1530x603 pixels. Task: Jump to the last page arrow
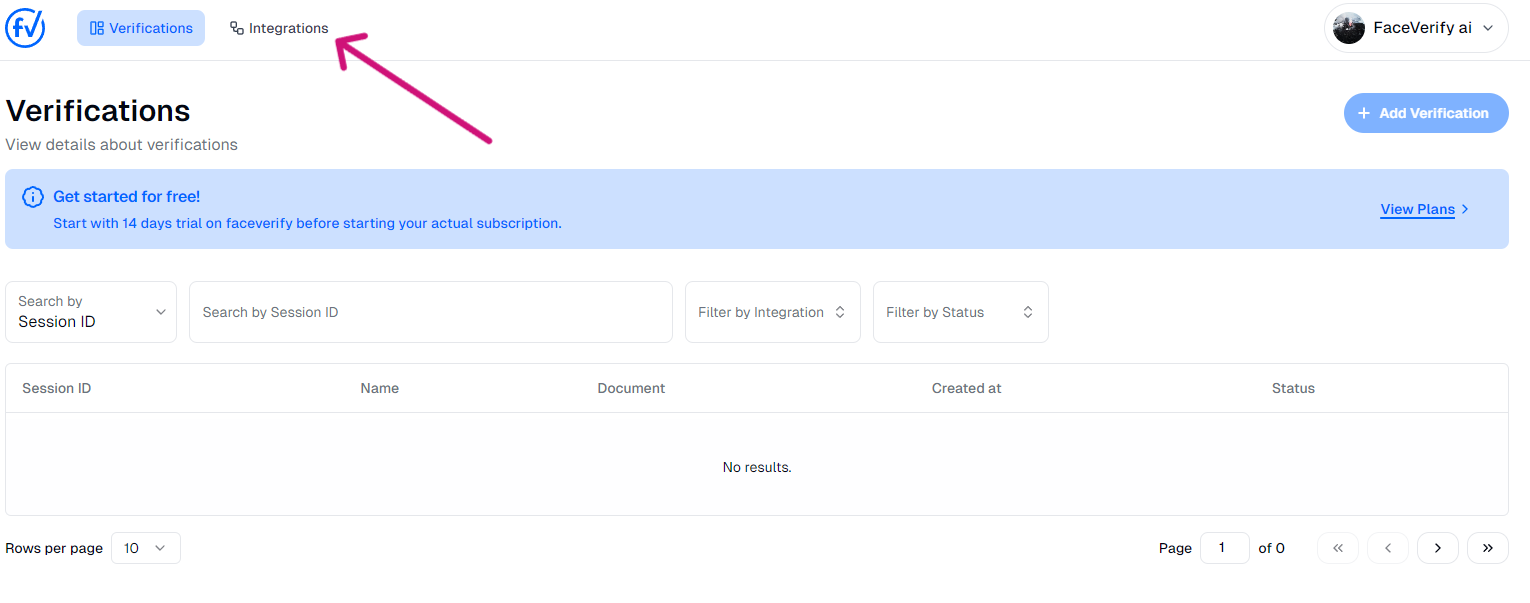tap(1487, 548)
